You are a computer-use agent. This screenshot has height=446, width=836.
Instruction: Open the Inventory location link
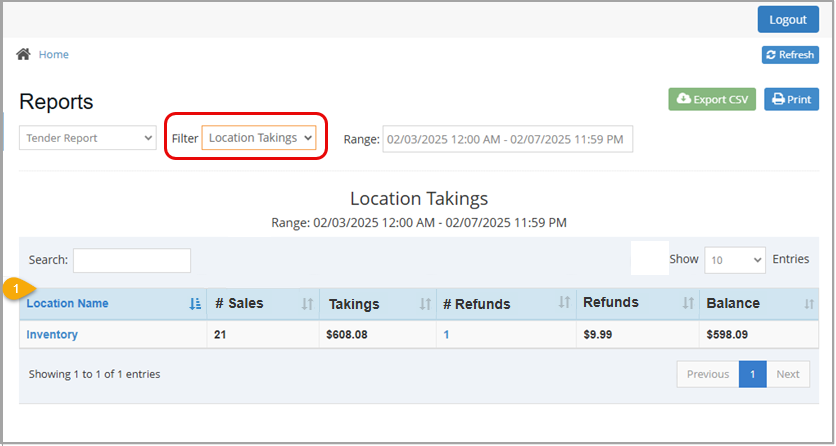coord(52,335)
